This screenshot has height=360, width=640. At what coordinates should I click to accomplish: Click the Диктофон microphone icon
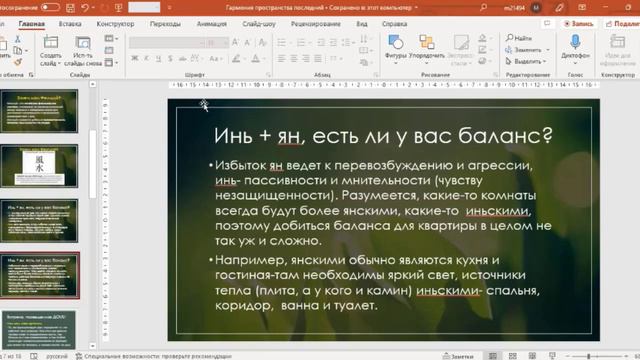[575, 42]
